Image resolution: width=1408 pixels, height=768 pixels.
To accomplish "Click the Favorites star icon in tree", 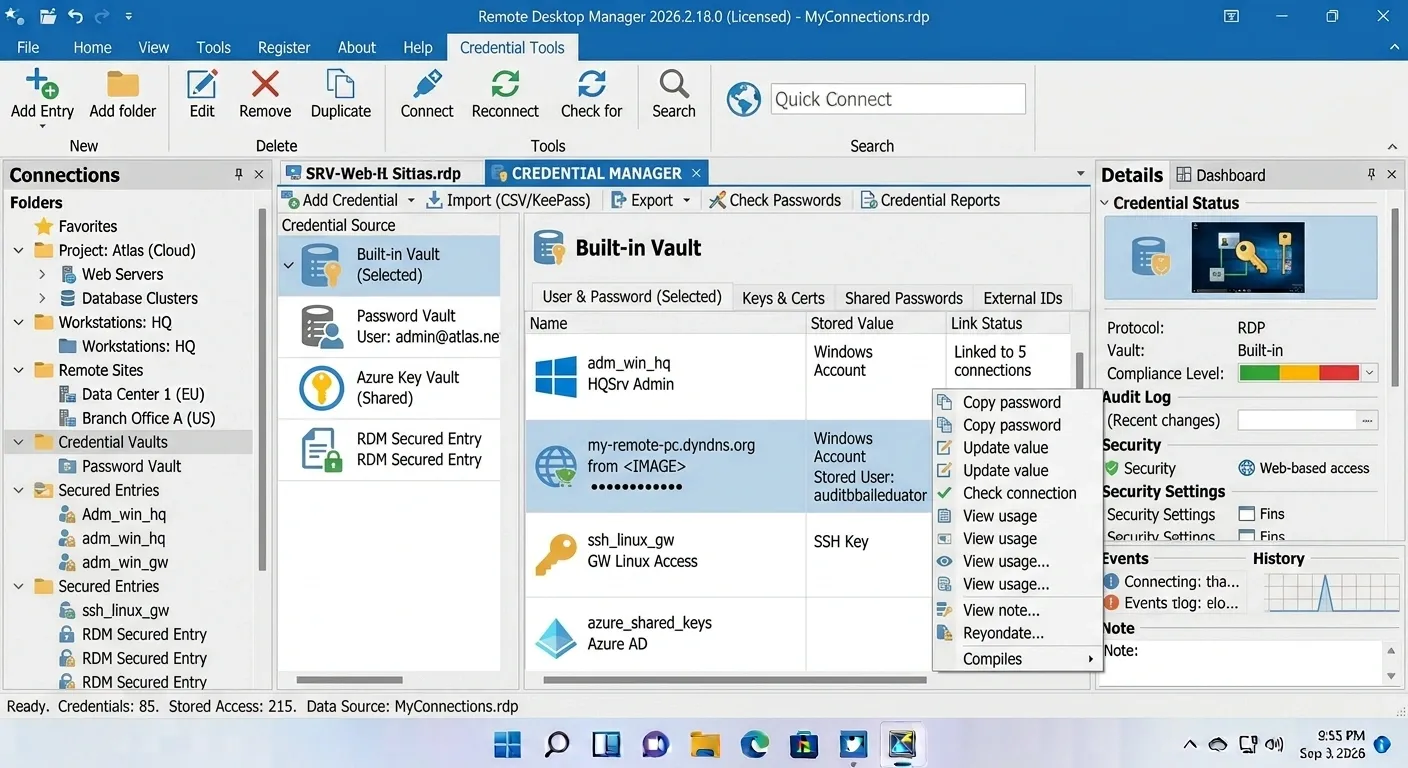I will [44, 226].
